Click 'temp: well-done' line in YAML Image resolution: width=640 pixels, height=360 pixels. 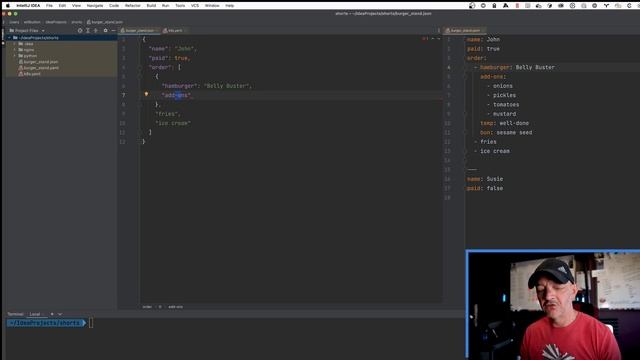click(x=504, y=123)
